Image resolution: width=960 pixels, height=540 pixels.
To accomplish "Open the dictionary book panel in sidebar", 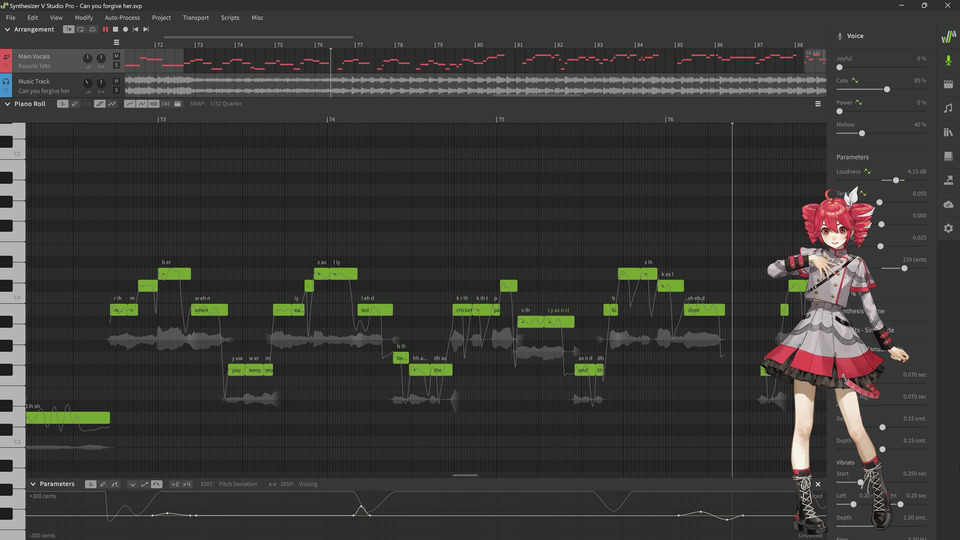I will [x=948, y=156].
